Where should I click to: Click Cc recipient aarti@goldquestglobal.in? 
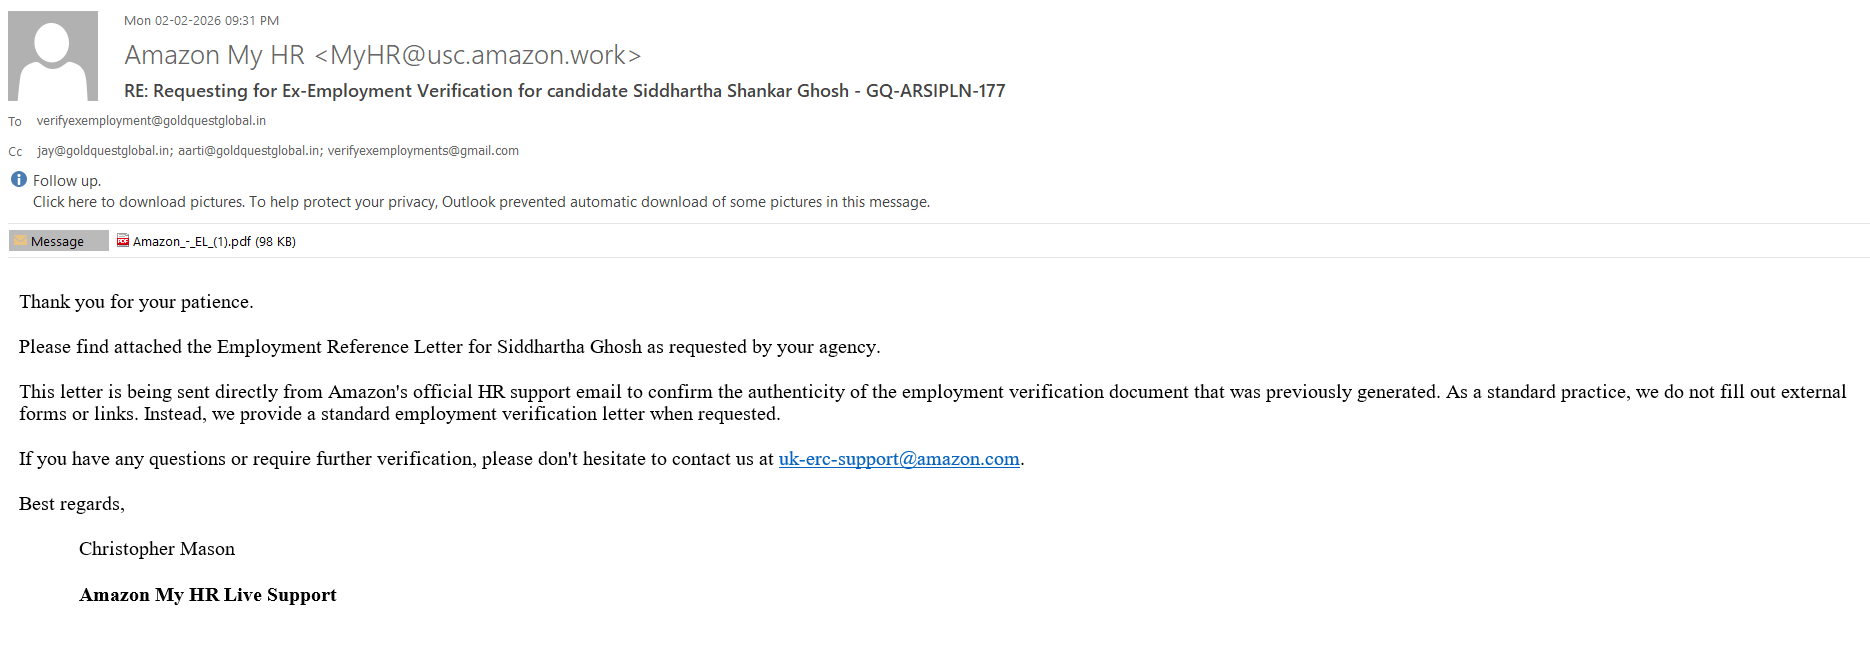[249, 151]
